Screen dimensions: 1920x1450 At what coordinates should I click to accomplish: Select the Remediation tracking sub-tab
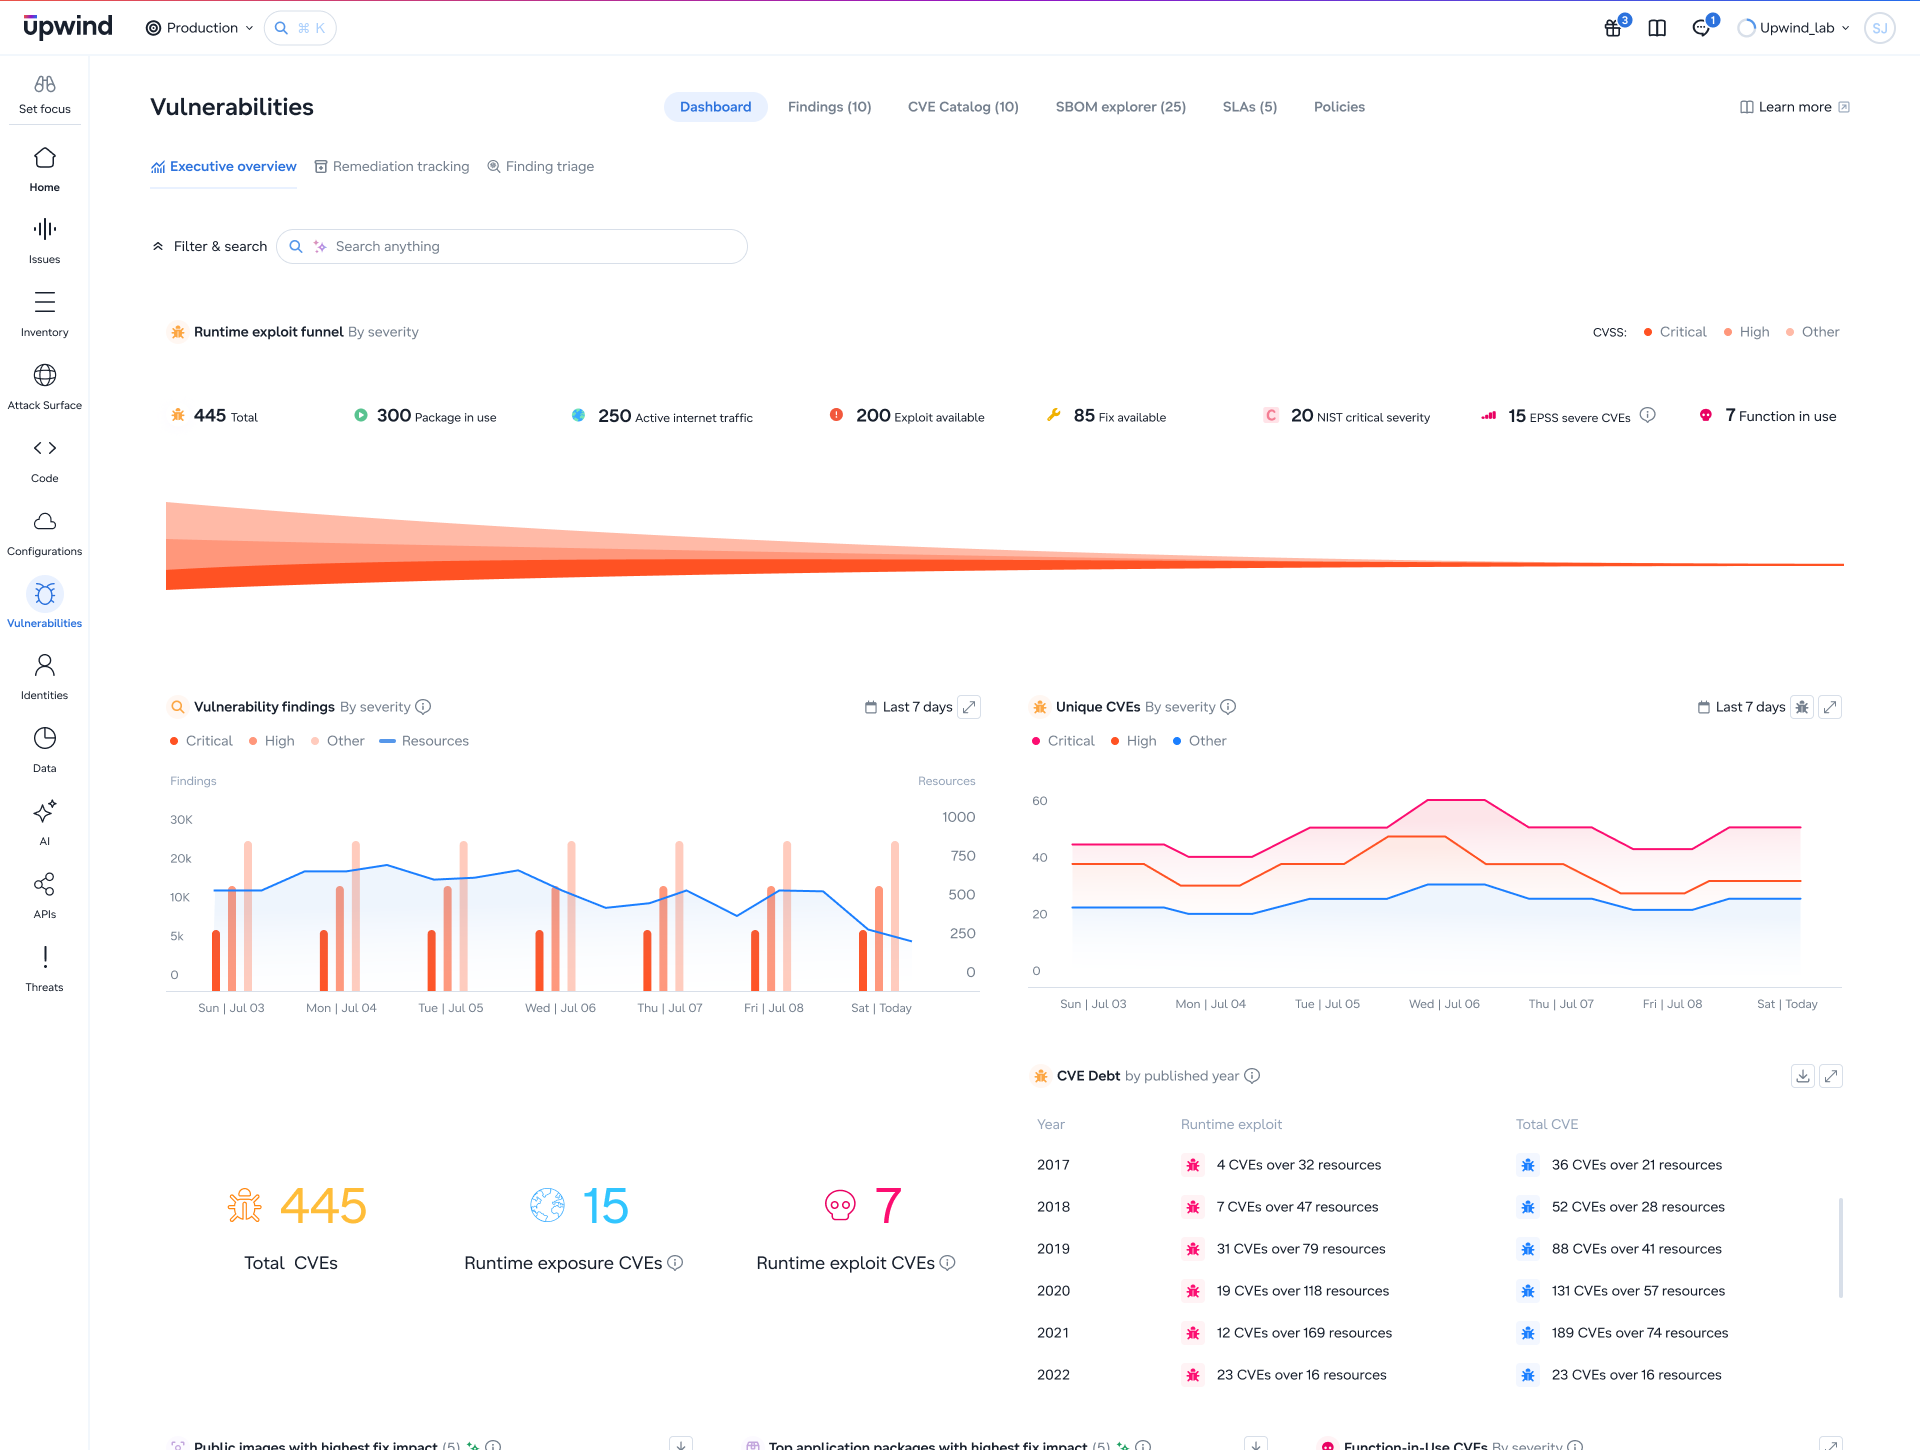coord(392,167)
